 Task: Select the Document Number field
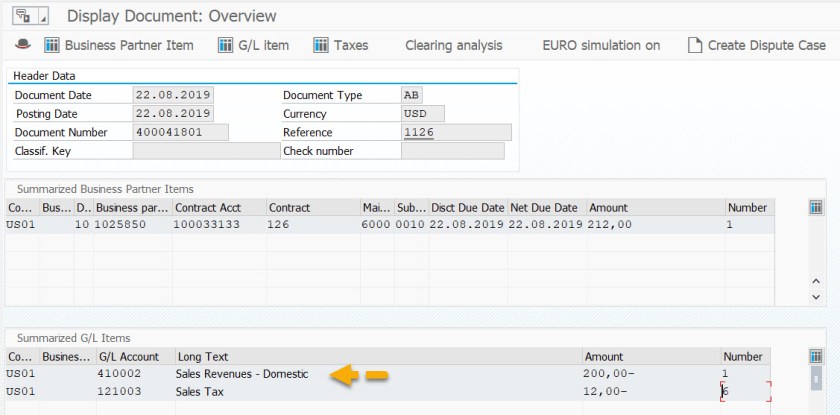tap(180, 132)
